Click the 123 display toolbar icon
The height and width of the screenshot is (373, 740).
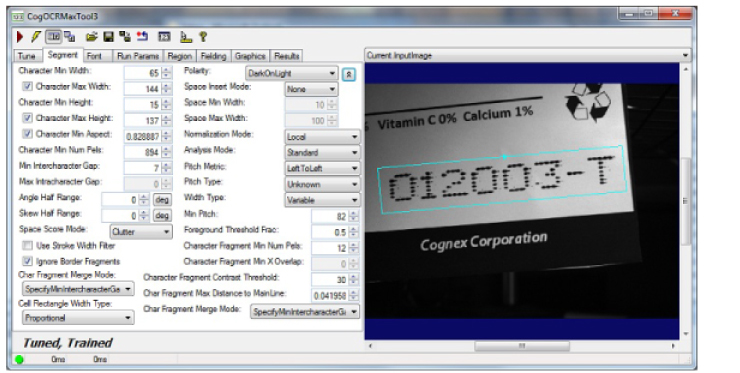pos(164,36)
